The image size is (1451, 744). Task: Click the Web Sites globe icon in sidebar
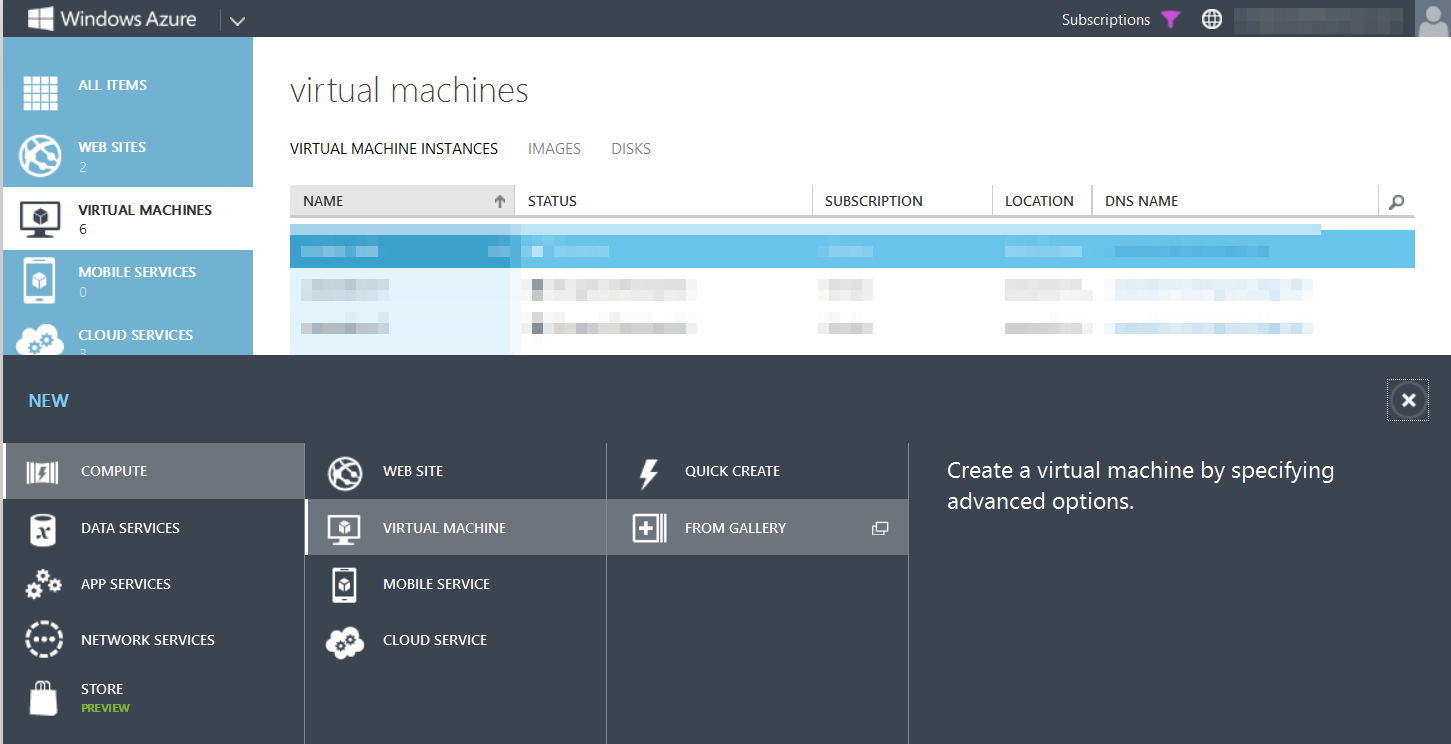[x=40, y=155]
